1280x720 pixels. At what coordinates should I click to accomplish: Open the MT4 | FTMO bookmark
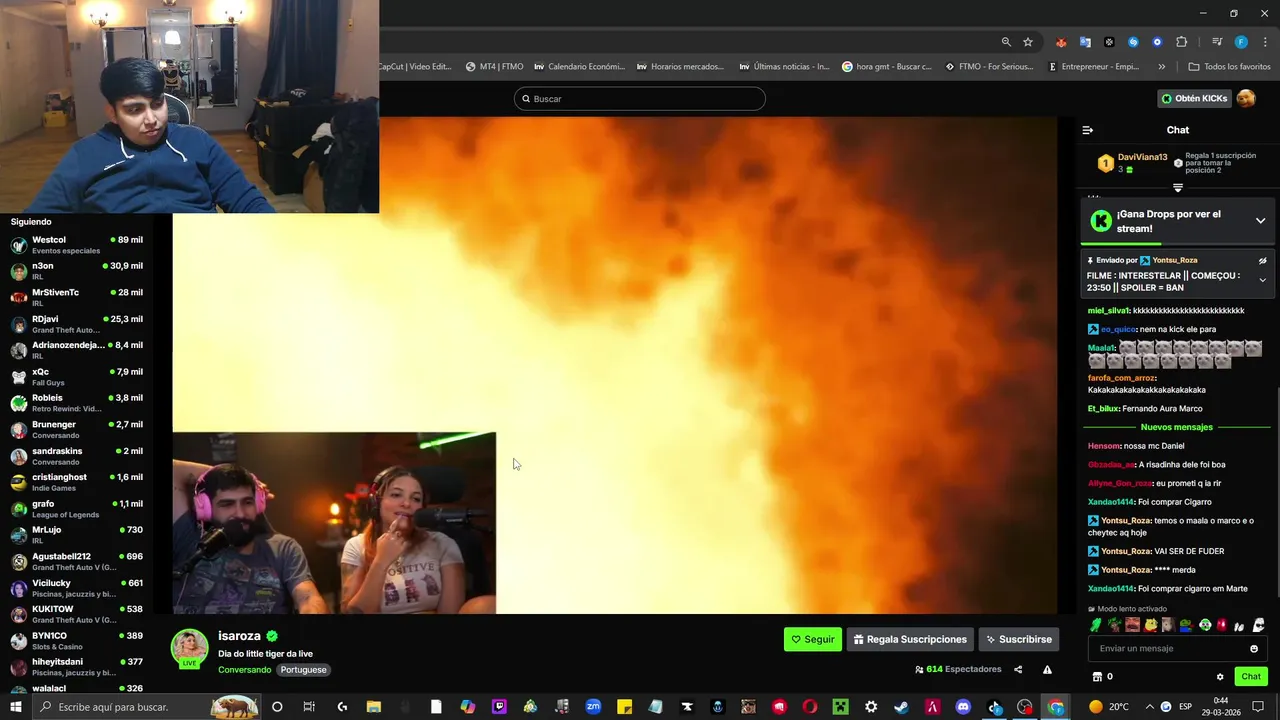(494, 67)
